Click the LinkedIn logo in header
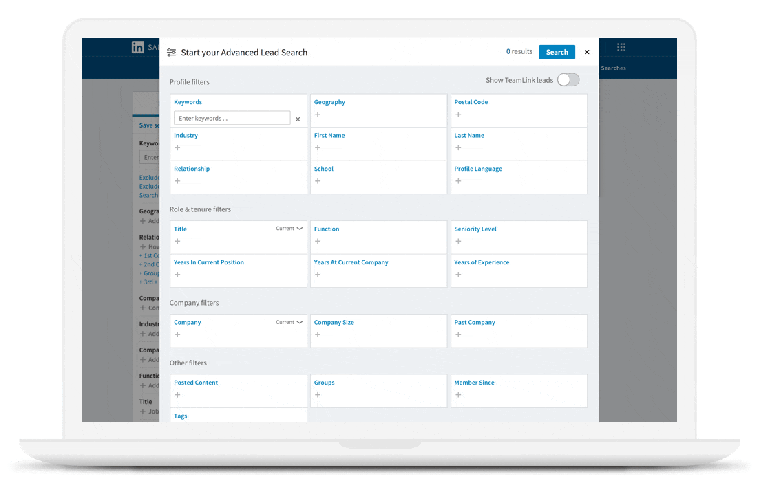Screen dimensions: 760x495 (x=138, y=47)
